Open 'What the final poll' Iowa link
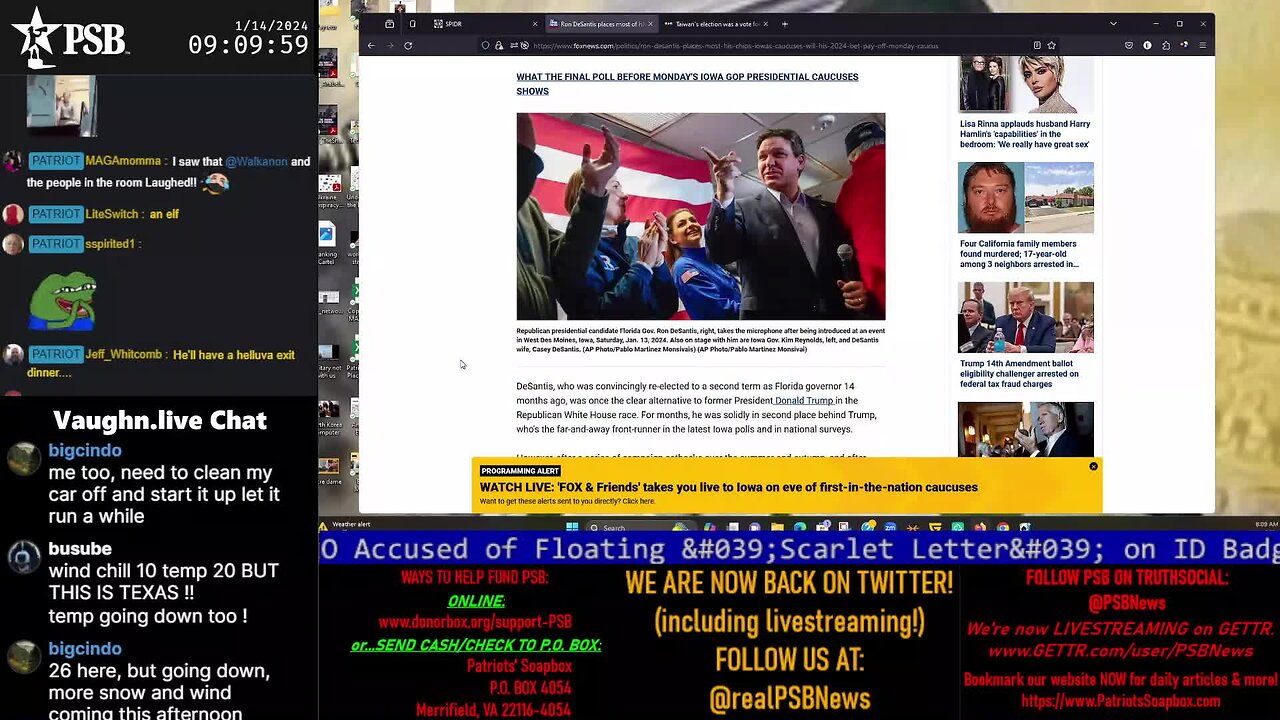Screen dimensions: 1280x720 (687, 84)
